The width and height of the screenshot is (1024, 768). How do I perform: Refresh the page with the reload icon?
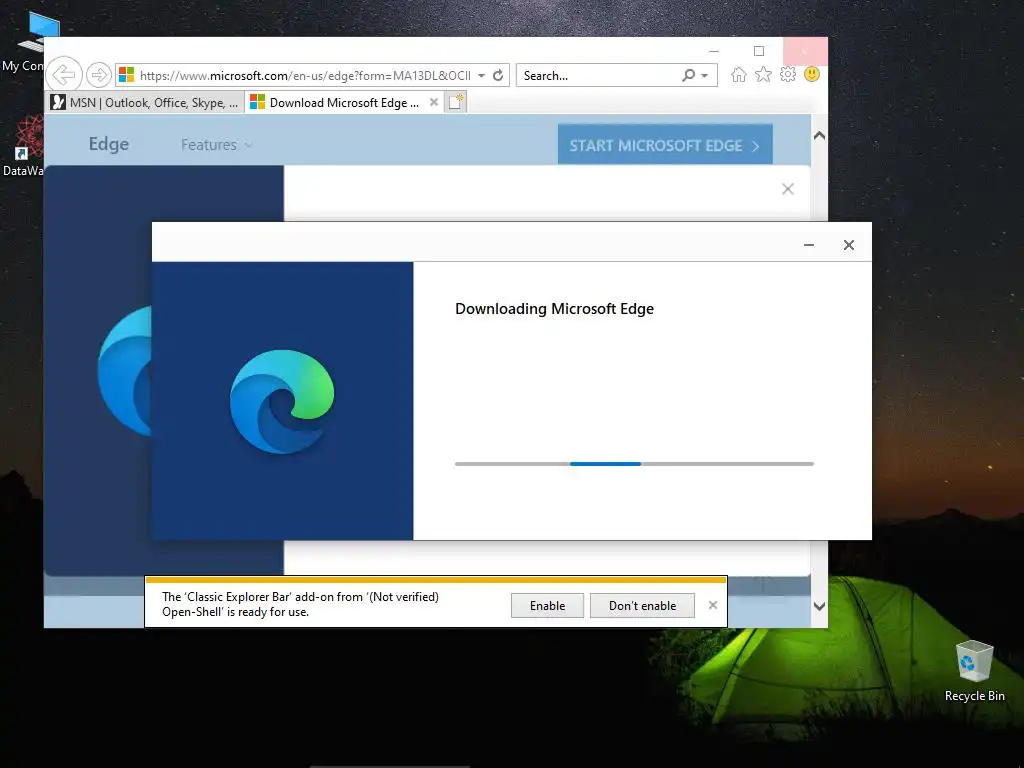498,75
